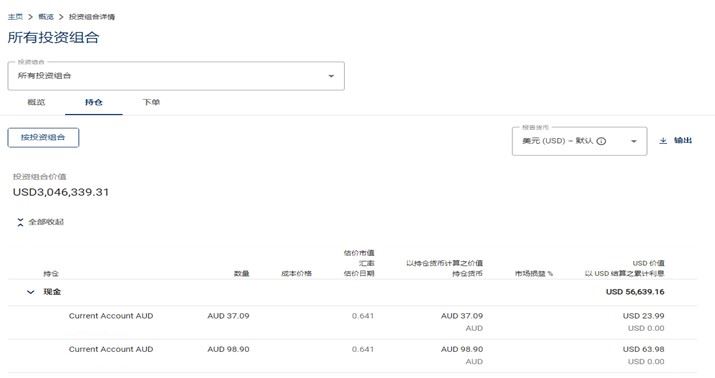
Task: Click quantity AUD 37.09
Action: tap(228, 316)
